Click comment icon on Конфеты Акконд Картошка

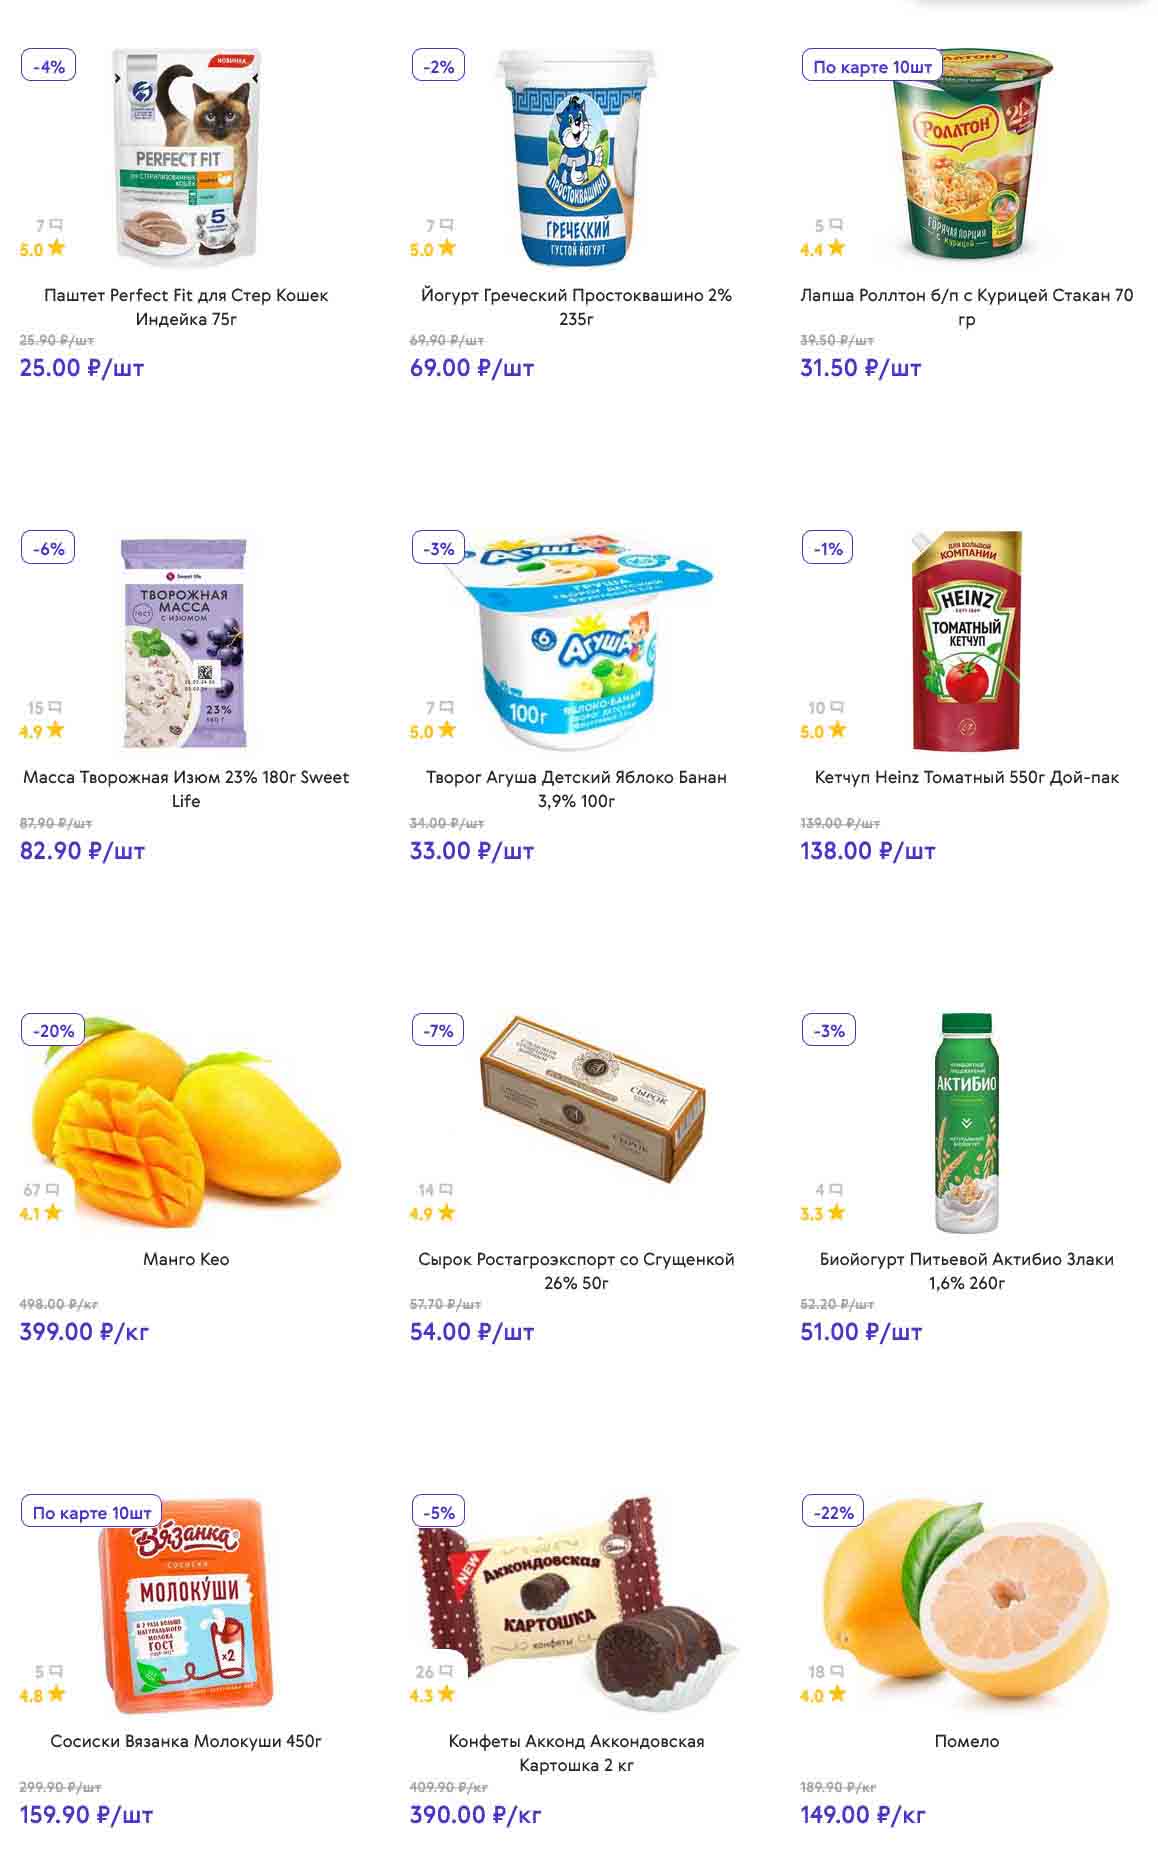pyautogui.click(x=446, y=1671)
